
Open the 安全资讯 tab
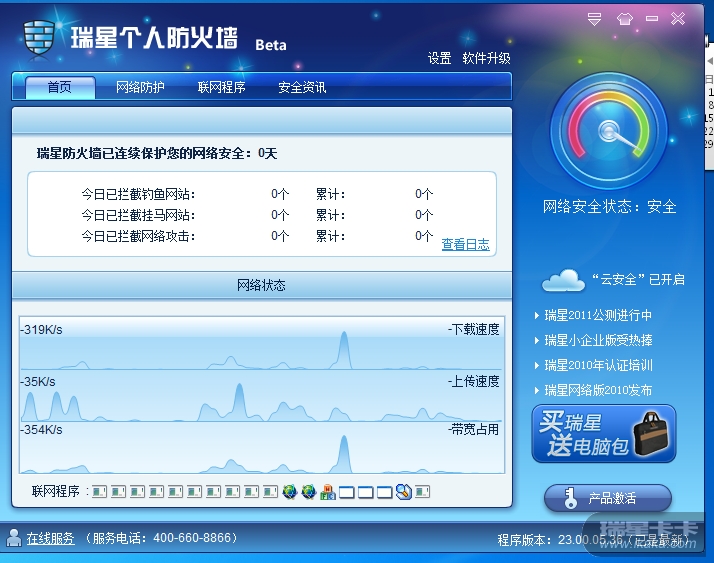(302, 87)
